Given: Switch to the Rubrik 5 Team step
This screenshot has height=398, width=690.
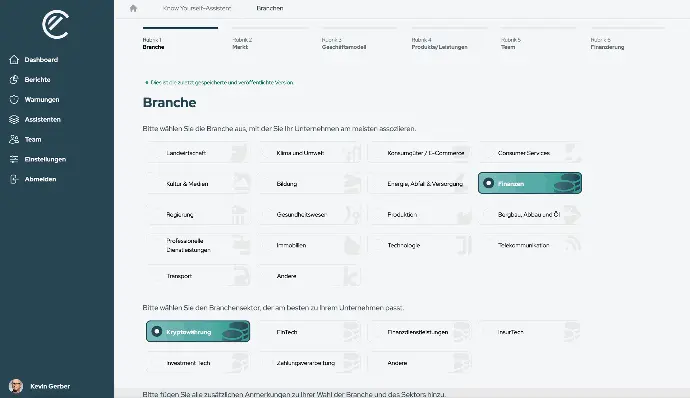Looking at the screenshot, I should coord(538,39).
